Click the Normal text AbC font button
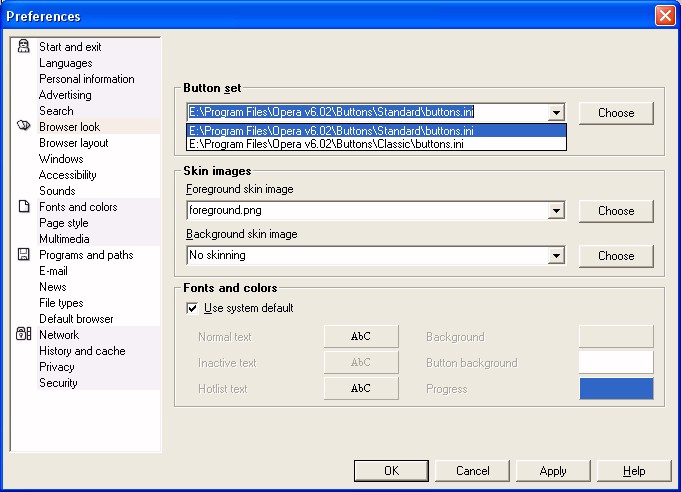The height and width of the screenshot is (492, 681). (x=361, y=337)
